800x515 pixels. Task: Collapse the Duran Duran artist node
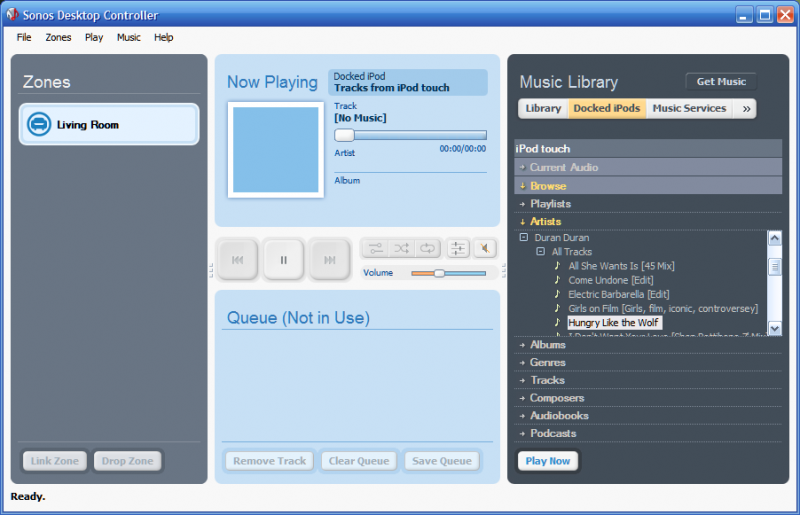[x=523, y=237]
